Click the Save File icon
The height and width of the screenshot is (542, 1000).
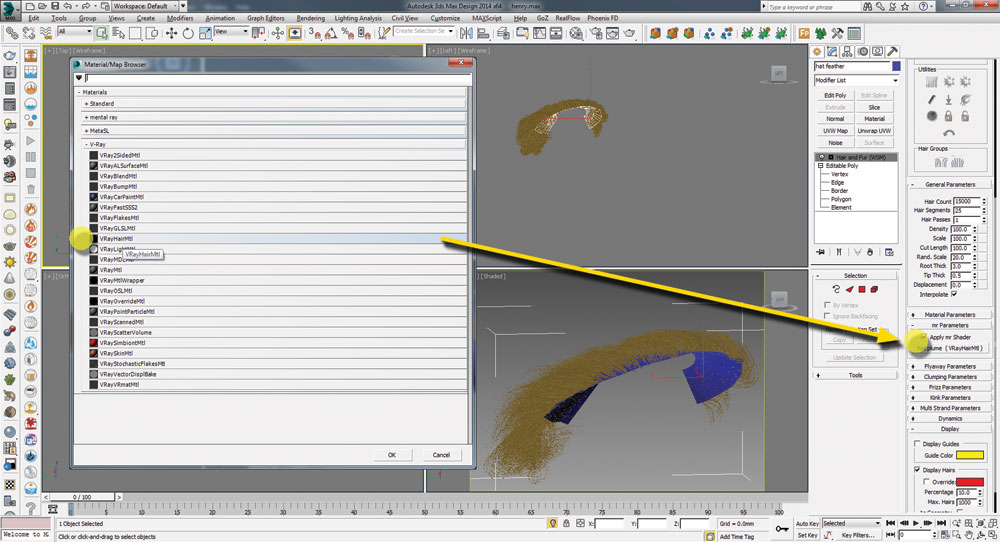(55, 6)
